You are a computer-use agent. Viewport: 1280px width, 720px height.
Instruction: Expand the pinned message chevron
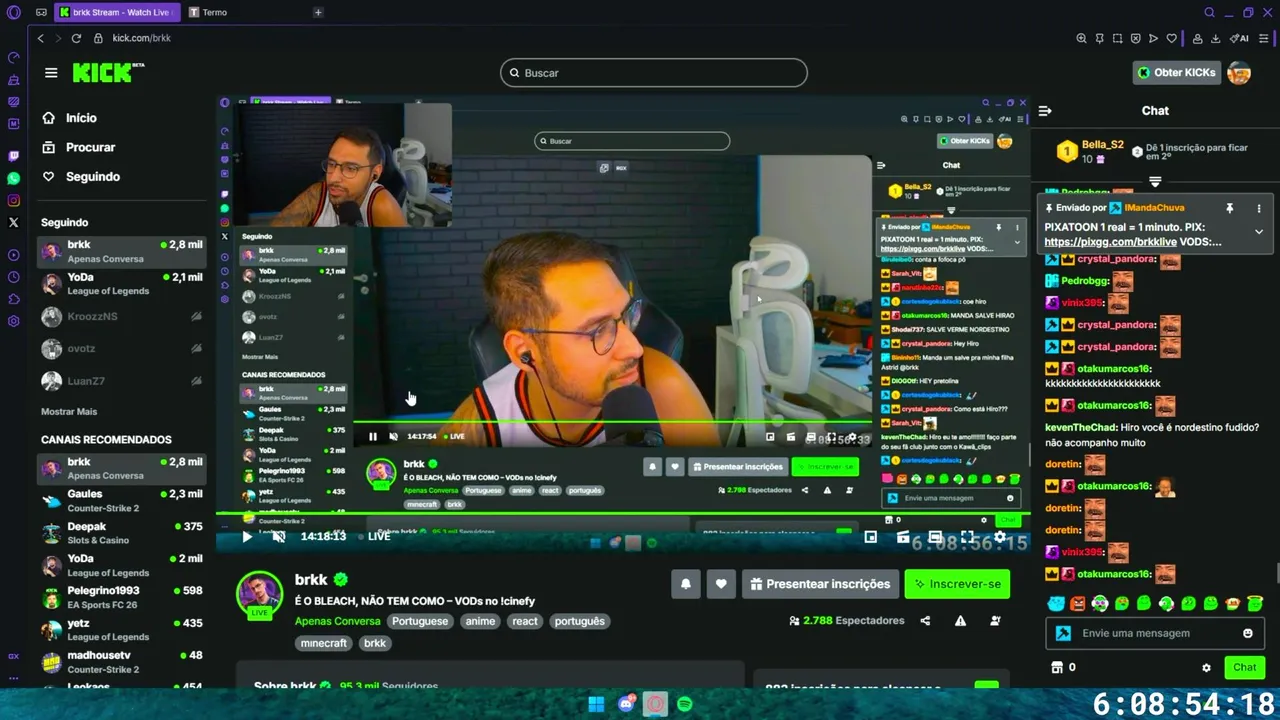1259,231
